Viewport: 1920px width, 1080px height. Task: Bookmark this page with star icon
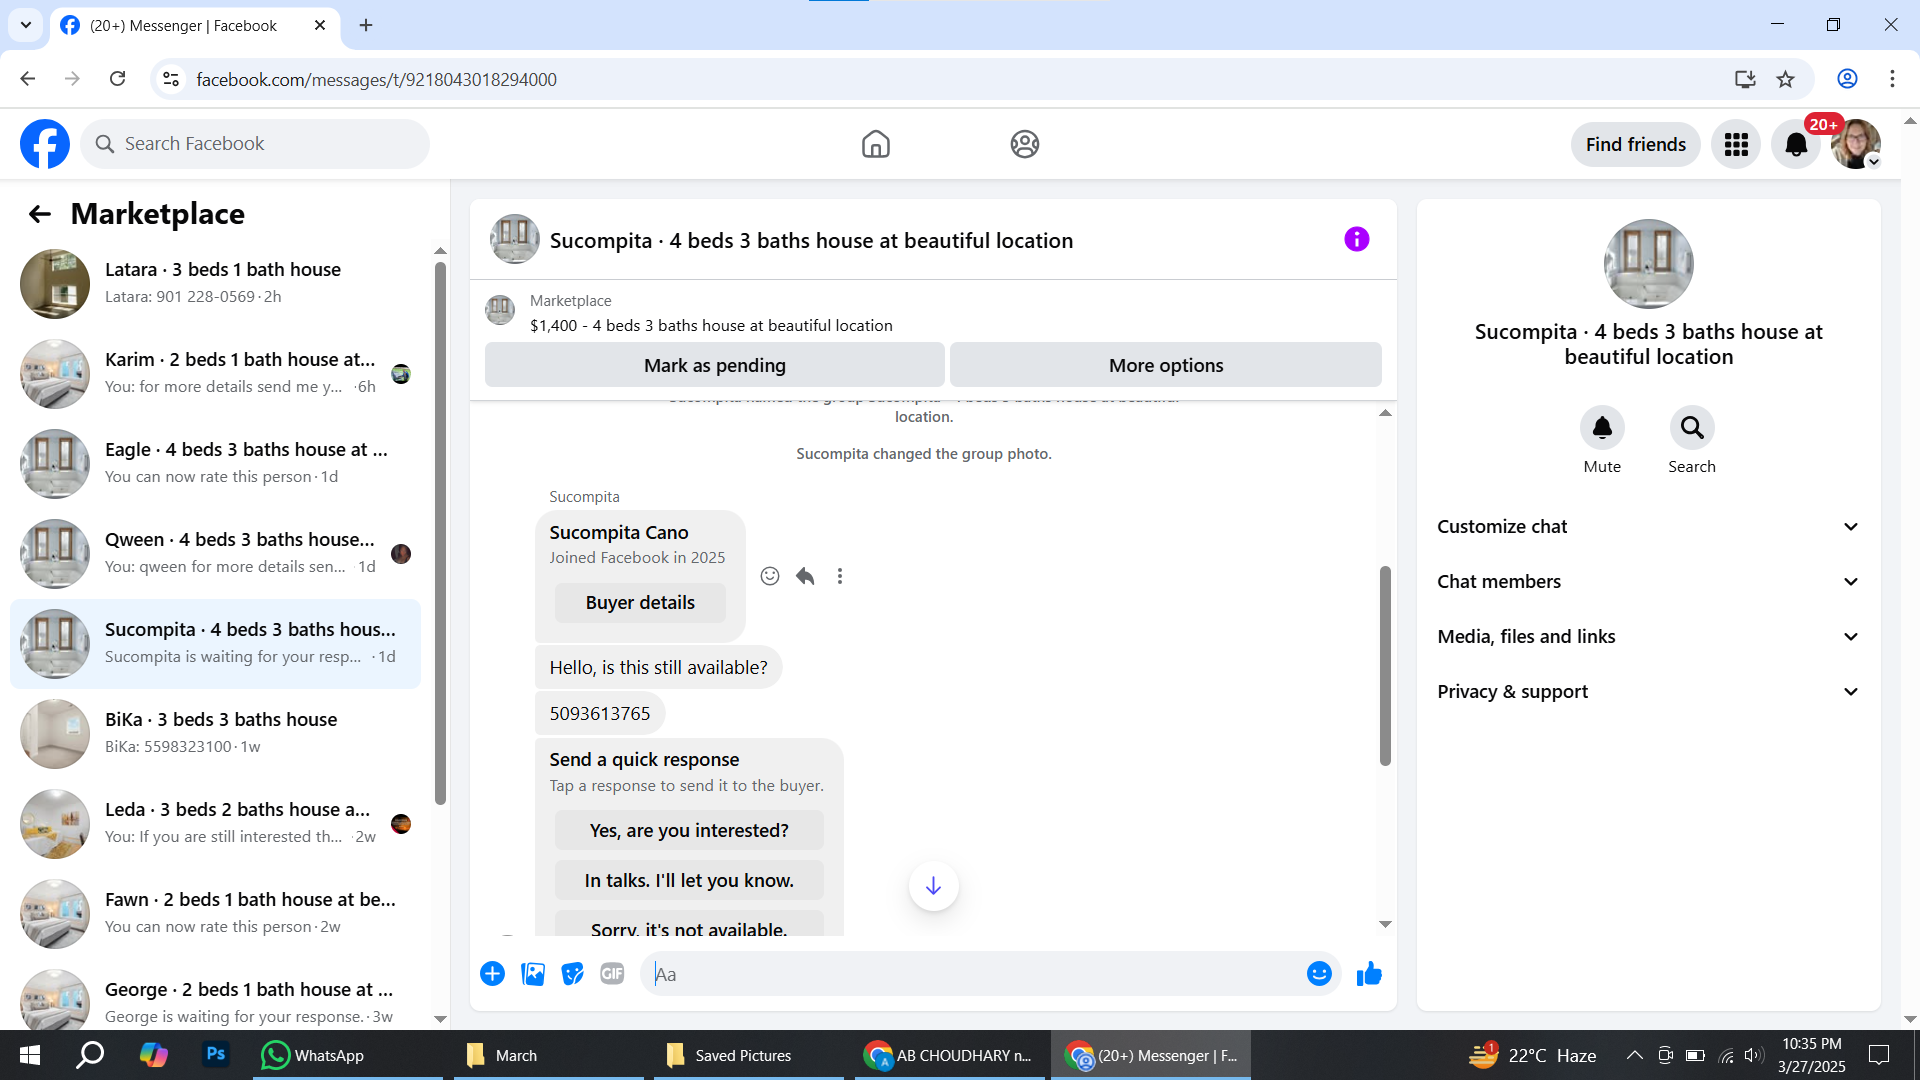1785,79
